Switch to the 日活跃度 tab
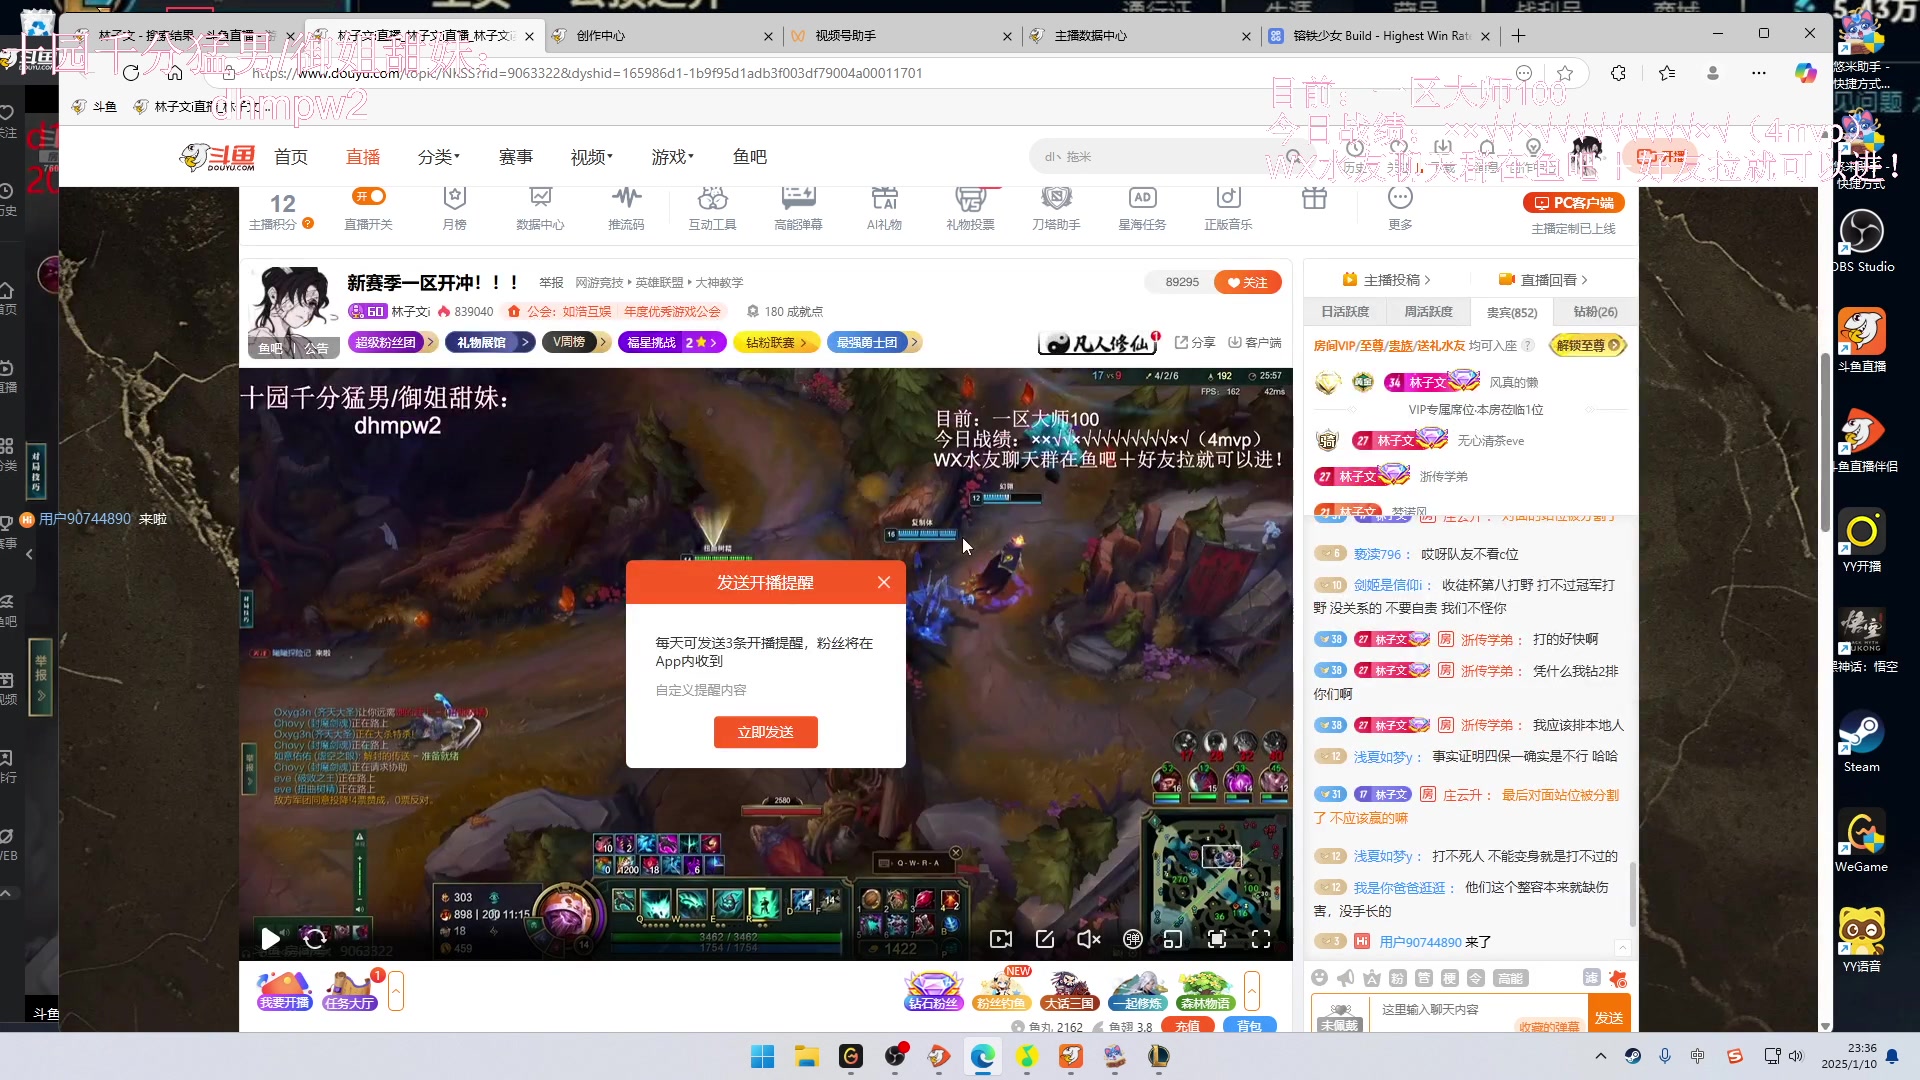1920x1080 pixels. tap(1345, 312)
